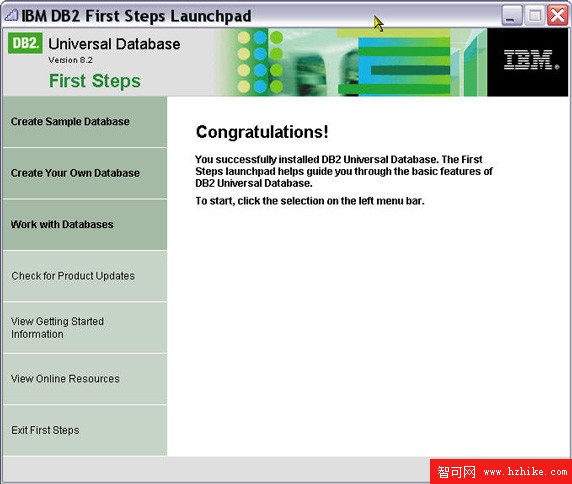Image resolution: width=572 pixels, height=484 pixels.
Task: Open Check for Product Updates
Action: coord(85,276)
